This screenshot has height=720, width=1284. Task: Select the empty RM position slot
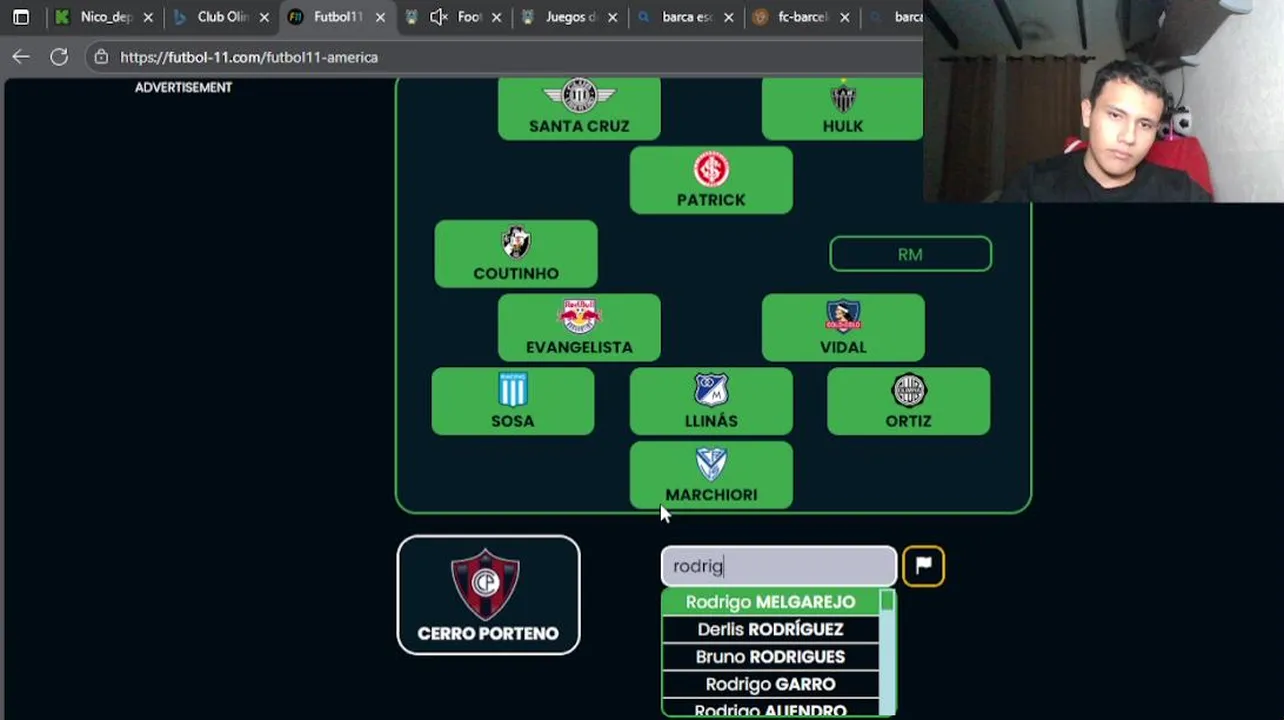tap(910, 254)
